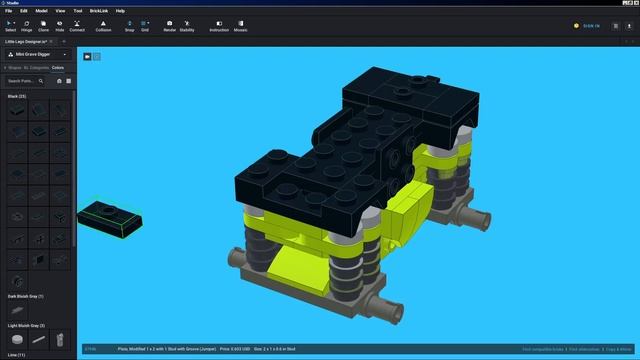Open the Model menu

[41, 11]
